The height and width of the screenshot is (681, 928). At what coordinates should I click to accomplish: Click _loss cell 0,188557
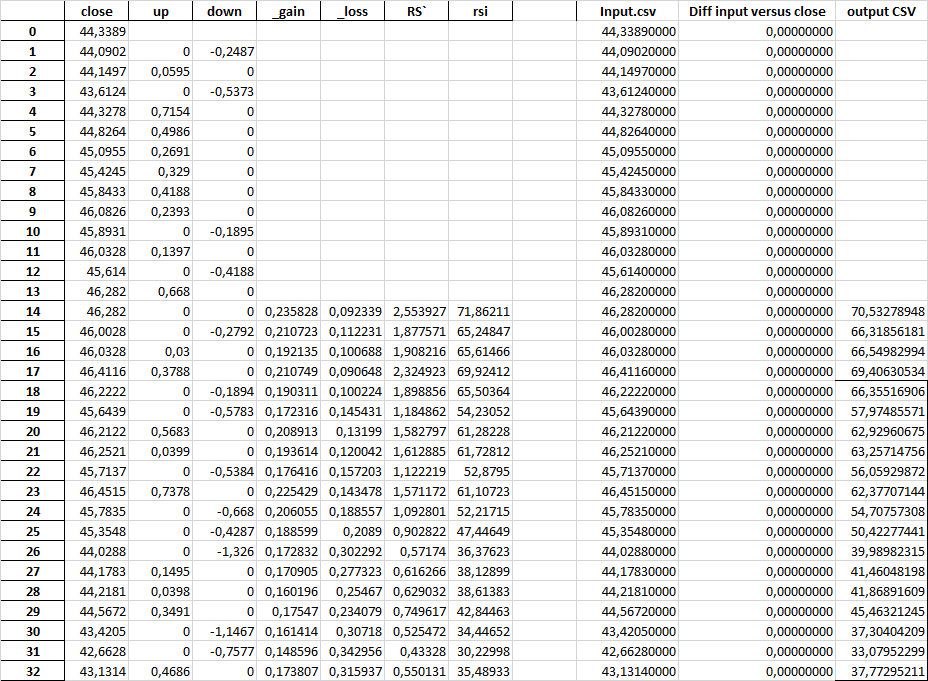pyautogui.click(x=352, y=511)
